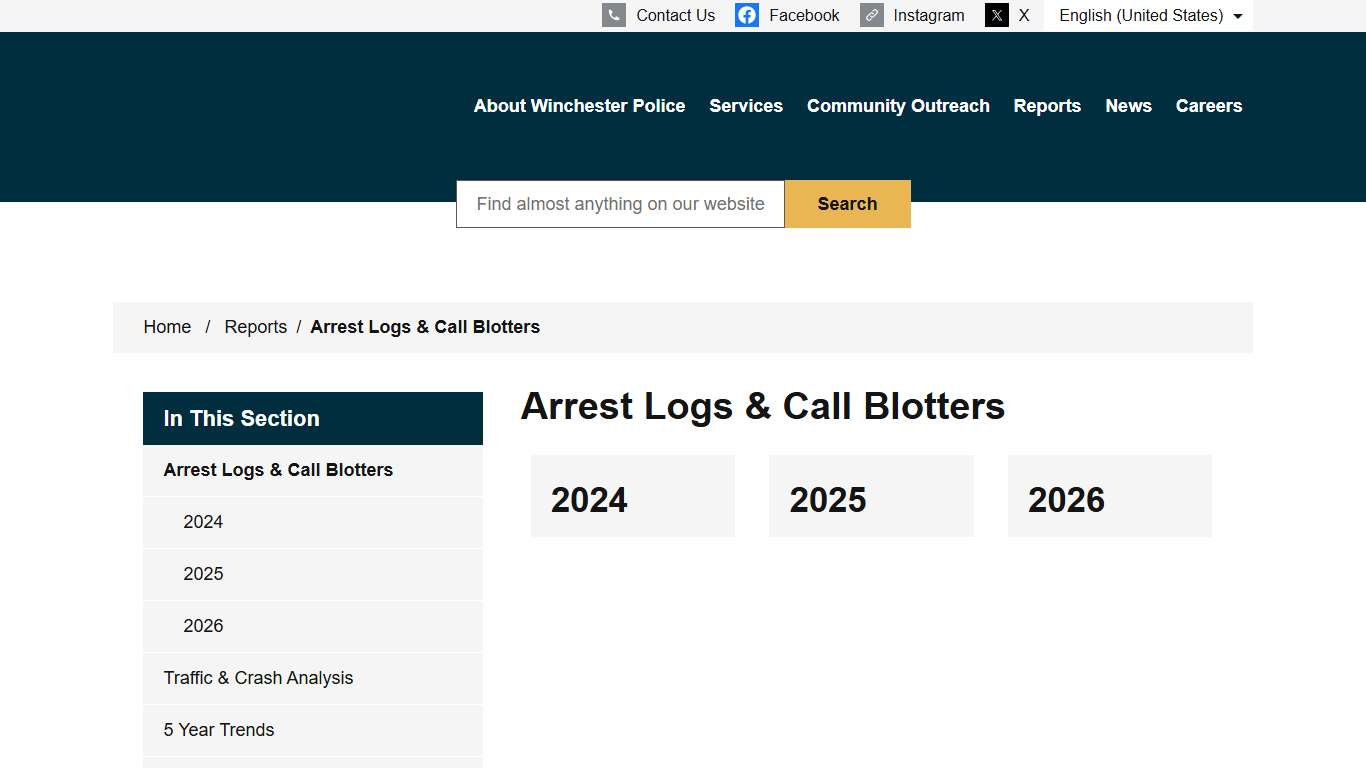View the 5 Year Trends report

(x=219, y=730)
